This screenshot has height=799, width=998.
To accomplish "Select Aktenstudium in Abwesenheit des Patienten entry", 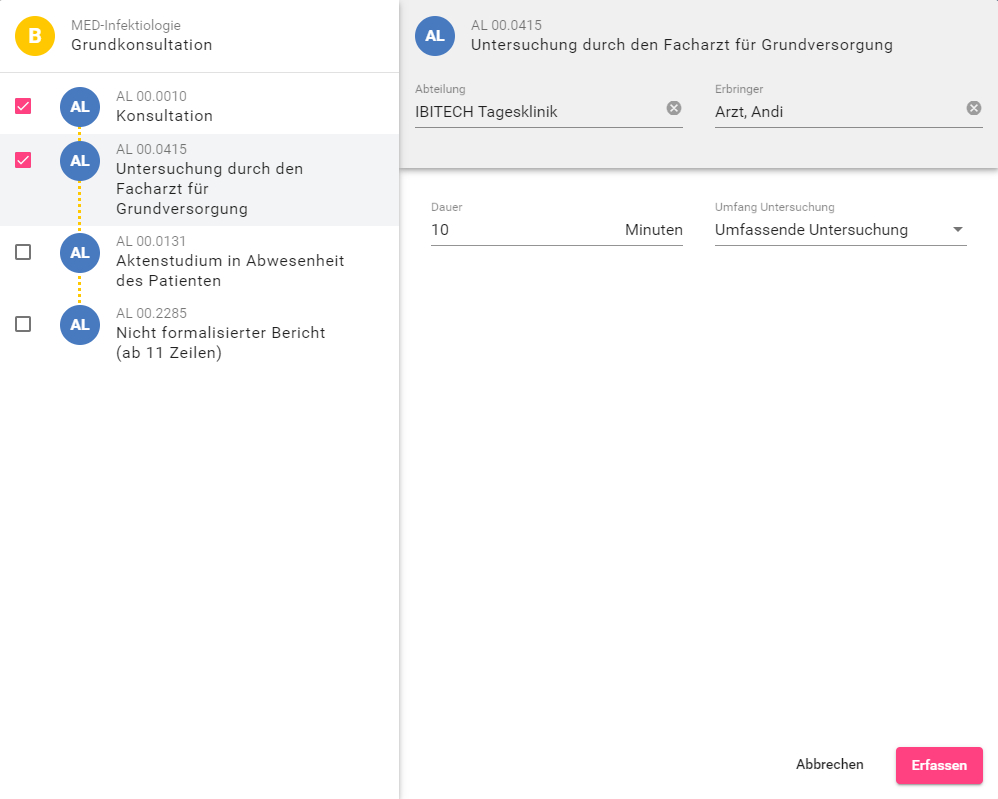I will [x=230, y=270].
